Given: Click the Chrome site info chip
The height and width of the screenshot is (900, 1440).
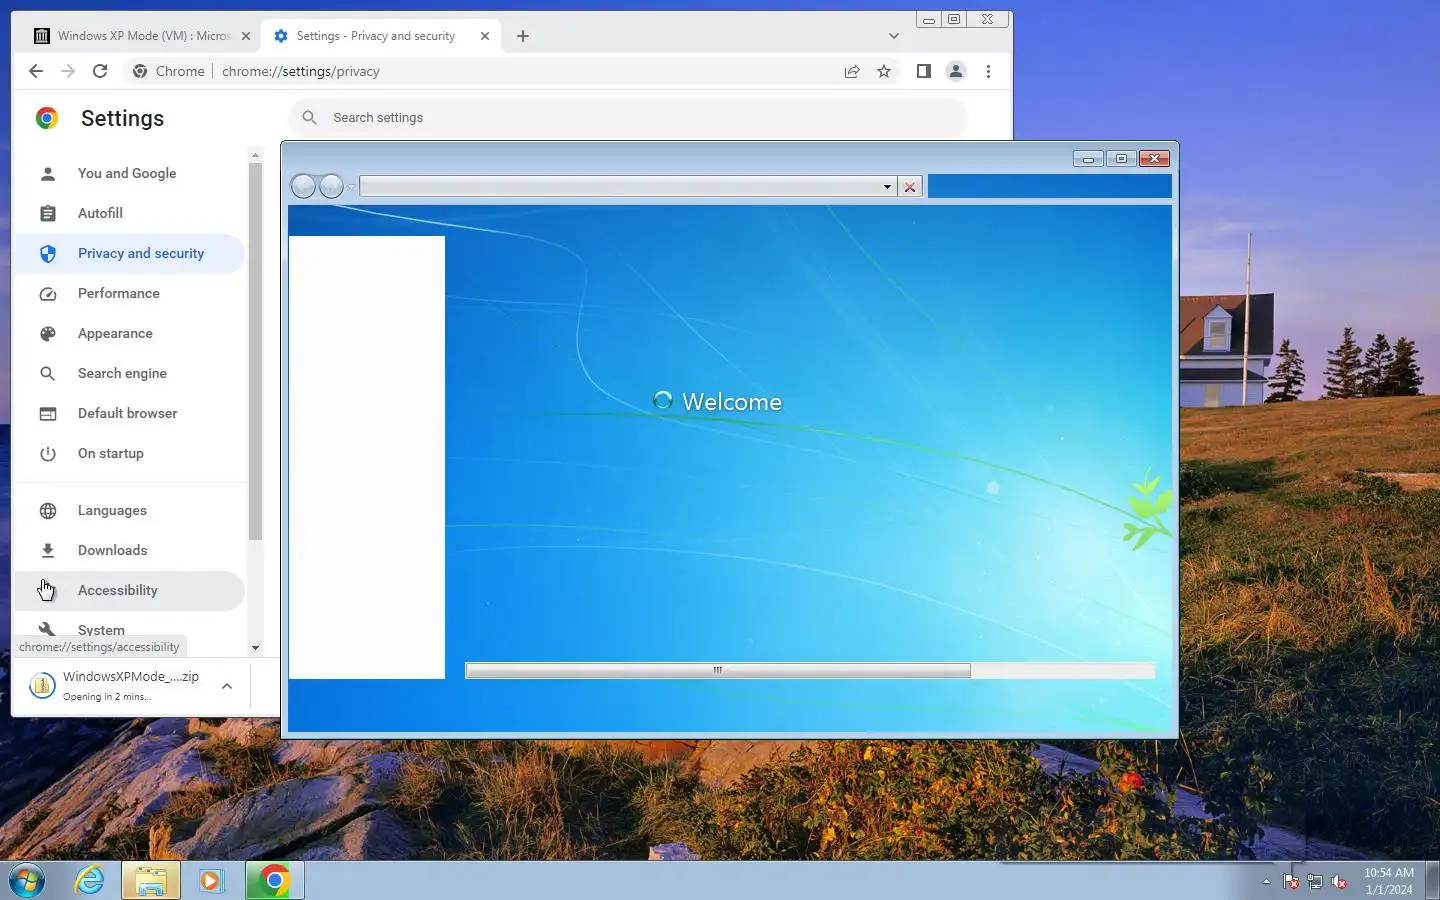Looking at the screenshot, I should coord(169,71).
